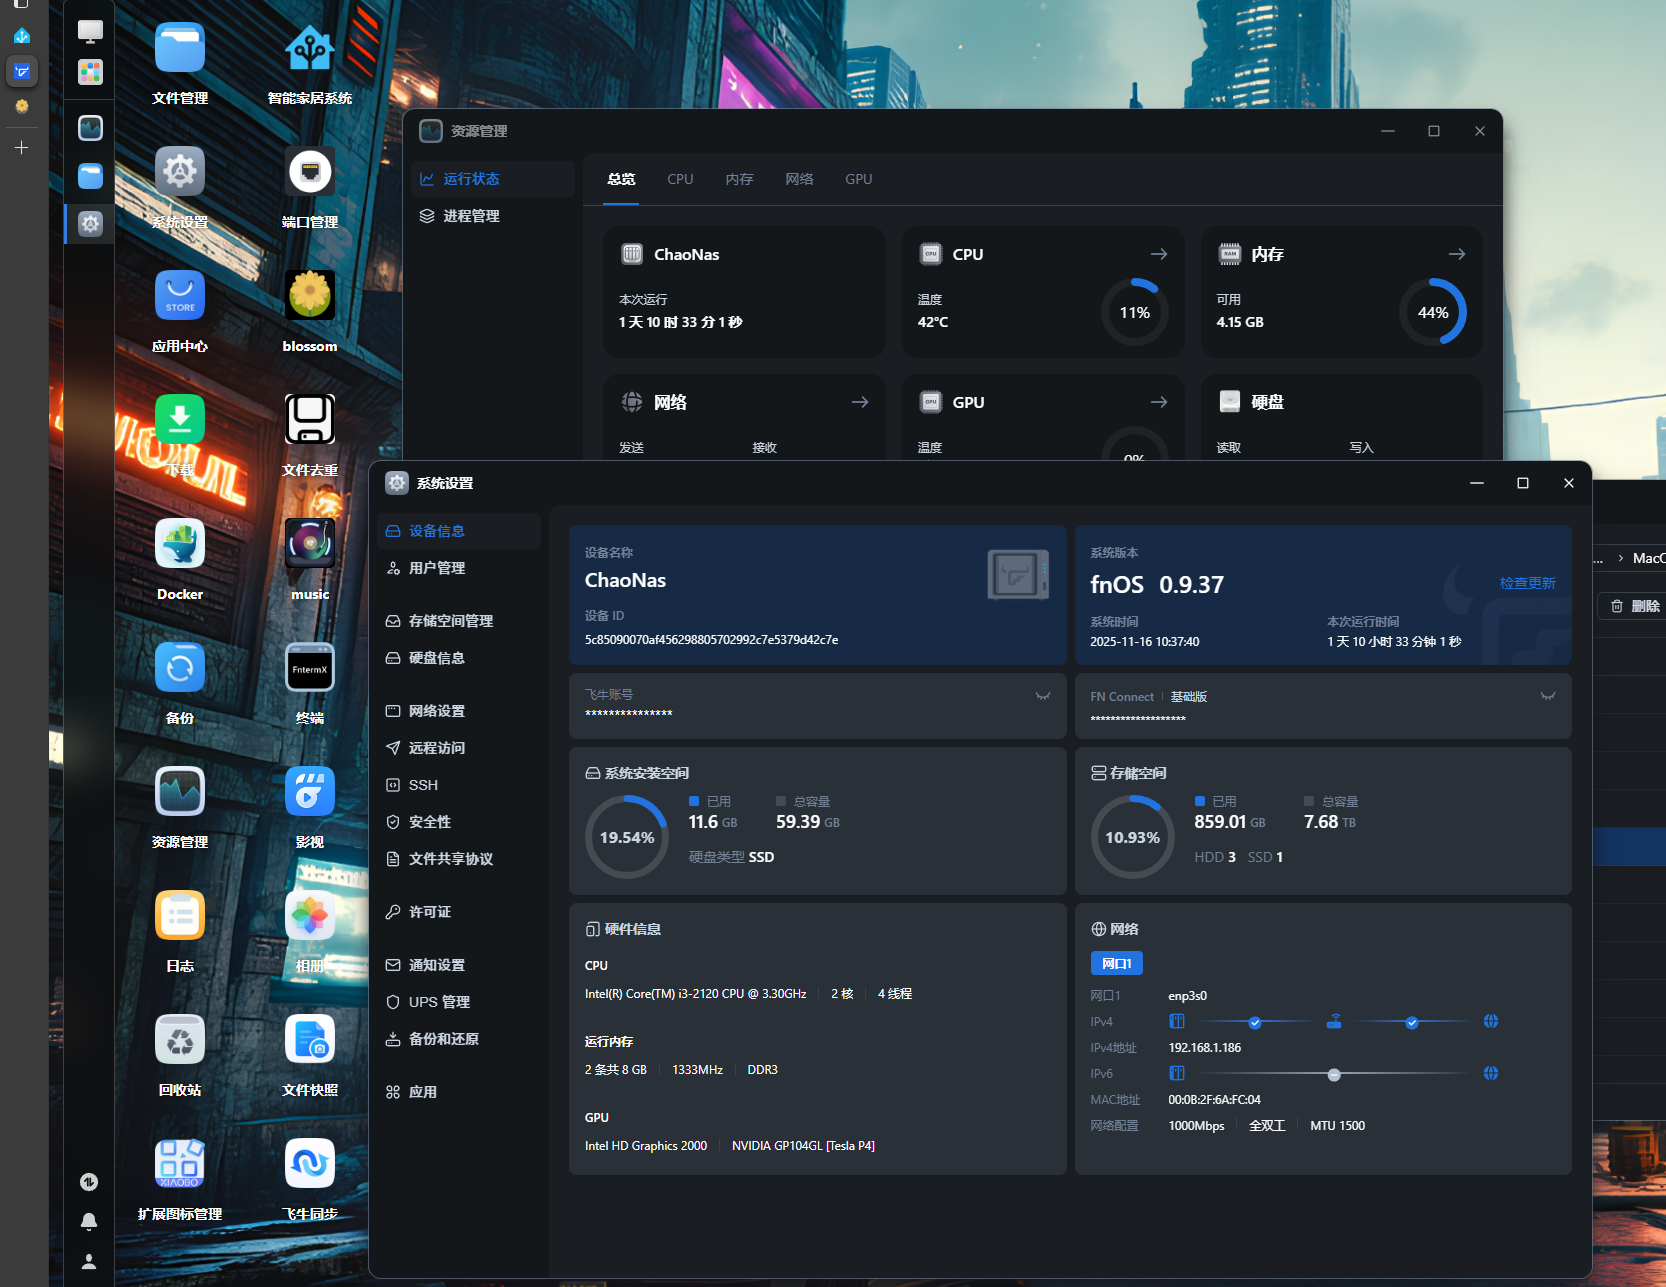Image resolution: width=1666 pixels, height=1287 pixels.
Task: Switch to the GPU tab in 资源管理
Action: (858, 179)
